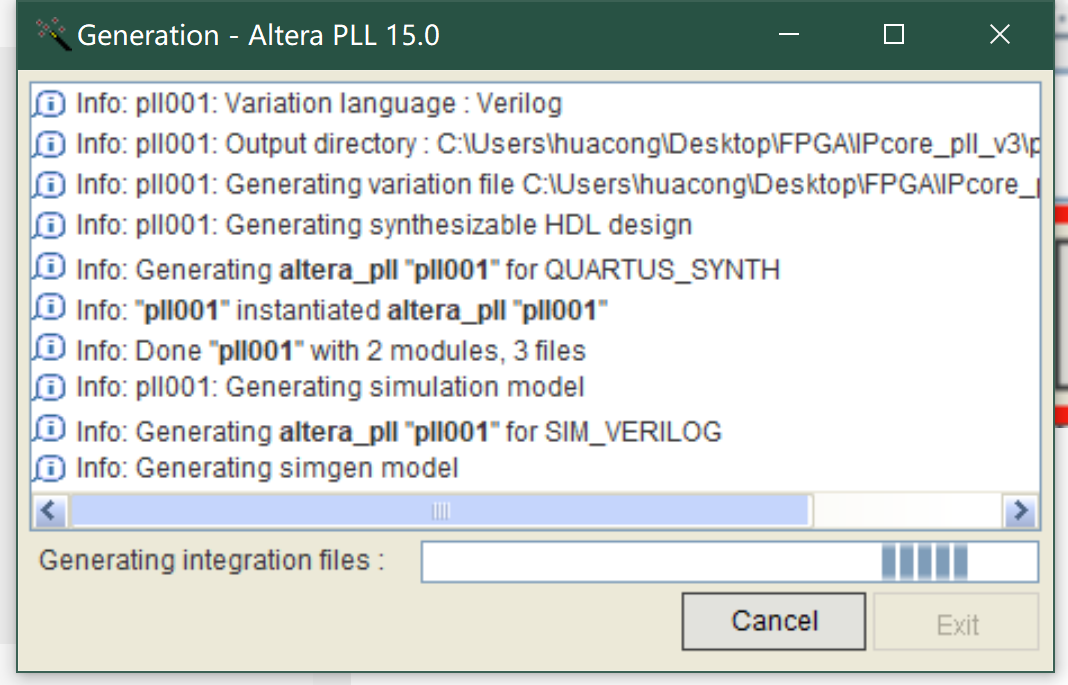
Task: Select the 'with 2 modules, 3 files' line
Action: point(331,351)
